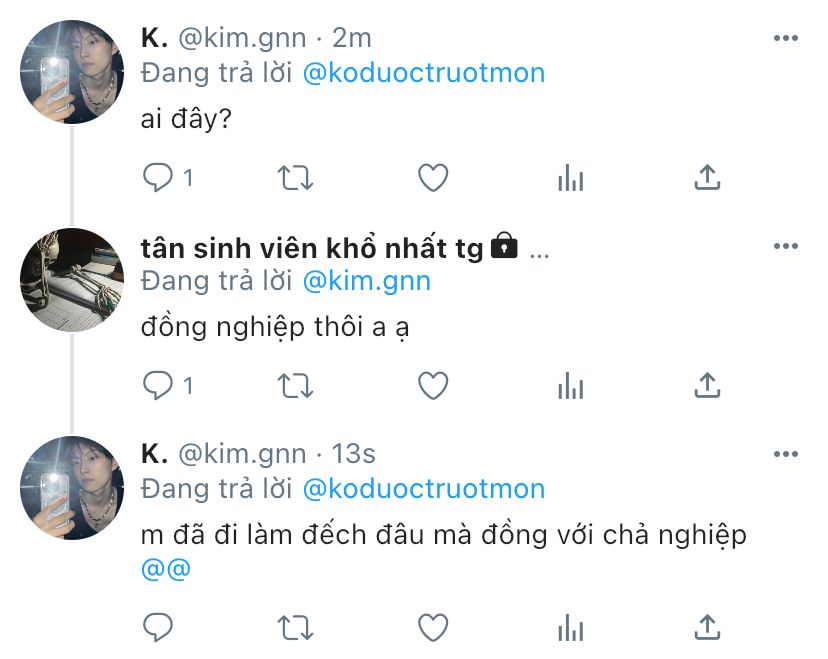This screenshot has height=659, width=828.
Task: Open more options on the 13s tweet
Action: point(786,454)
